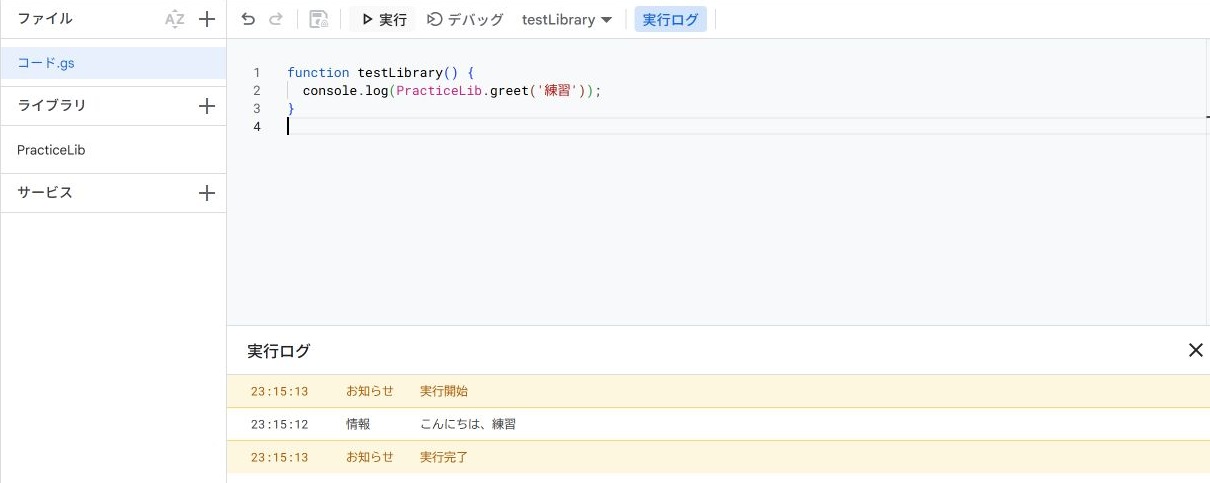Screen dimensions: 1210x483
Task: Click the 23:15:12 timestamp
Action: (279, 424)
